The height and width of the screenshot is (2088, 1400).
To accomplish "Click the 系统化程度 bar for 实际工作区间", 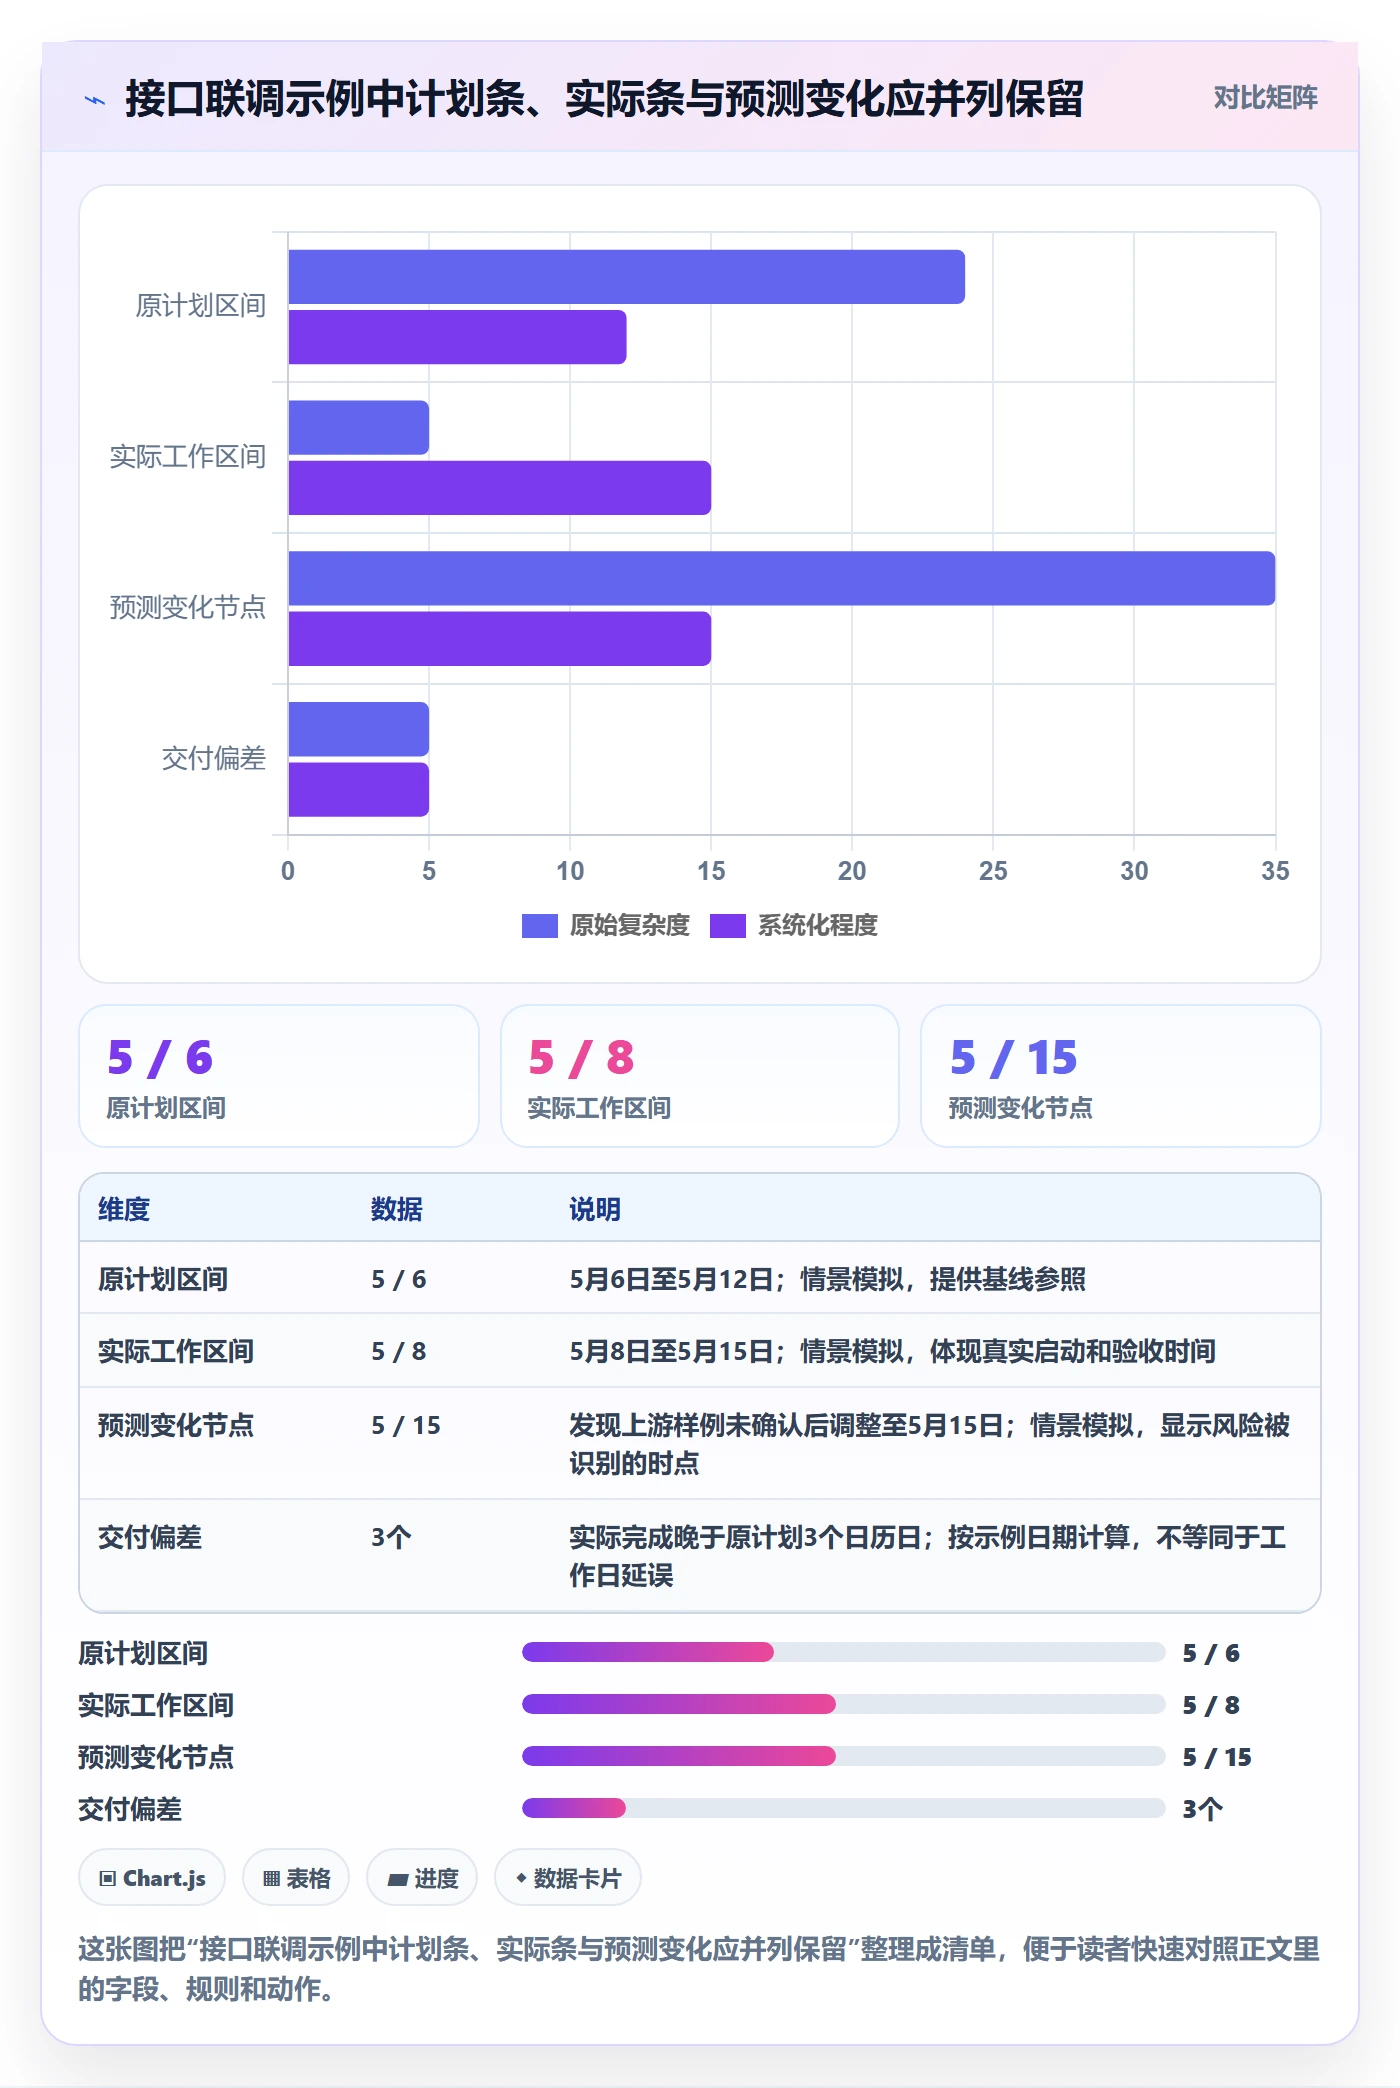I will [500, 488].
